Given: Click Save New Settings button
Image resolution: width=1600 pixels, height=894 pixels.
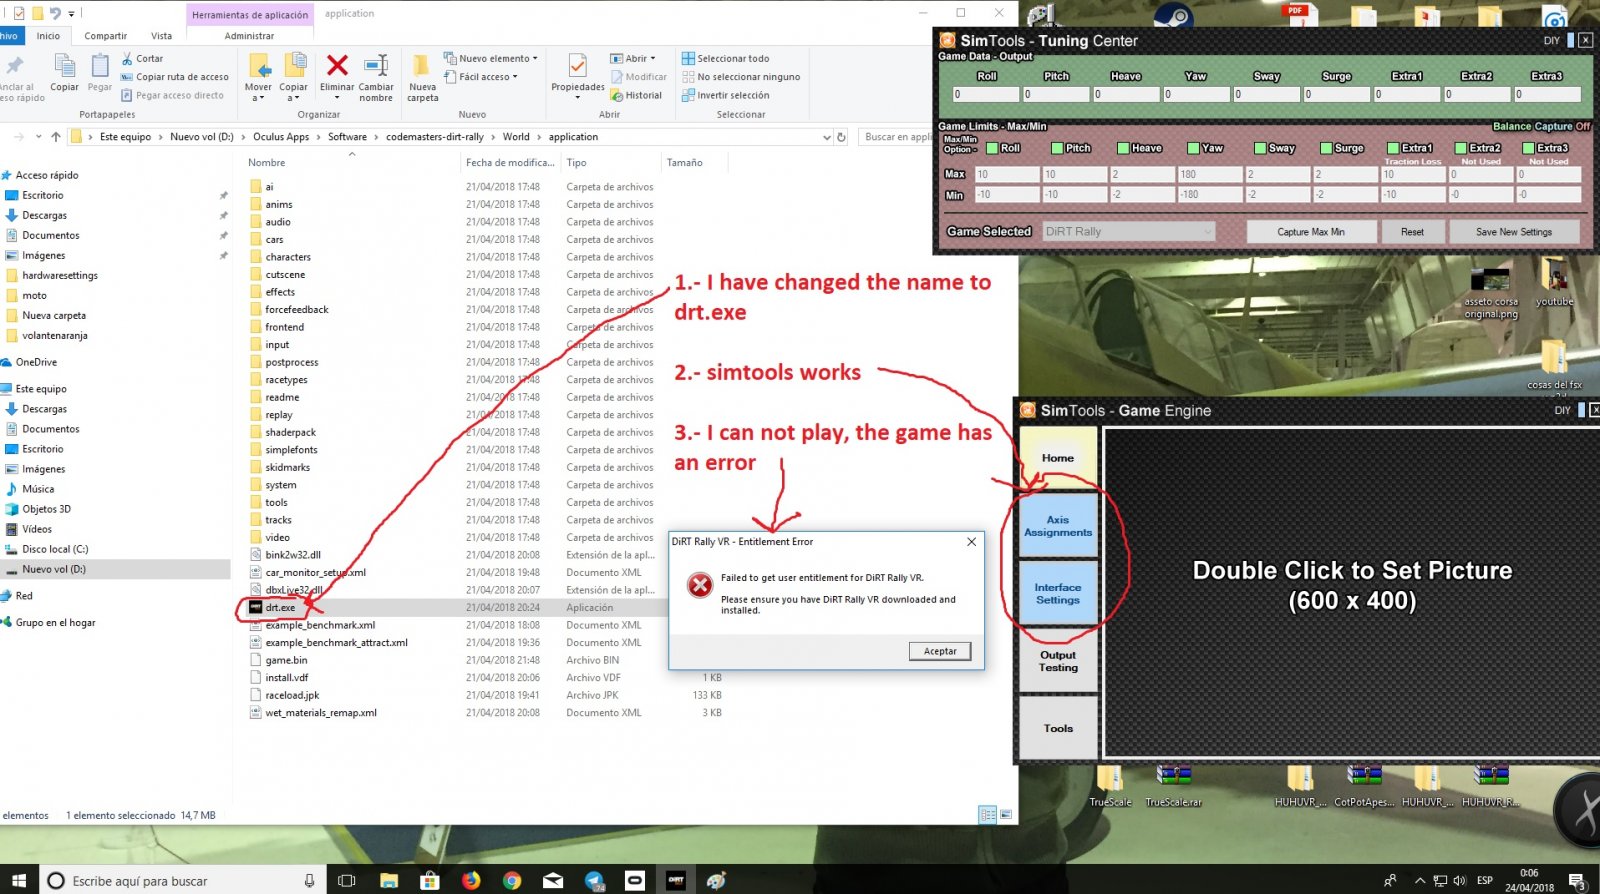Looking at the screenshot, I should (1514, 232).
